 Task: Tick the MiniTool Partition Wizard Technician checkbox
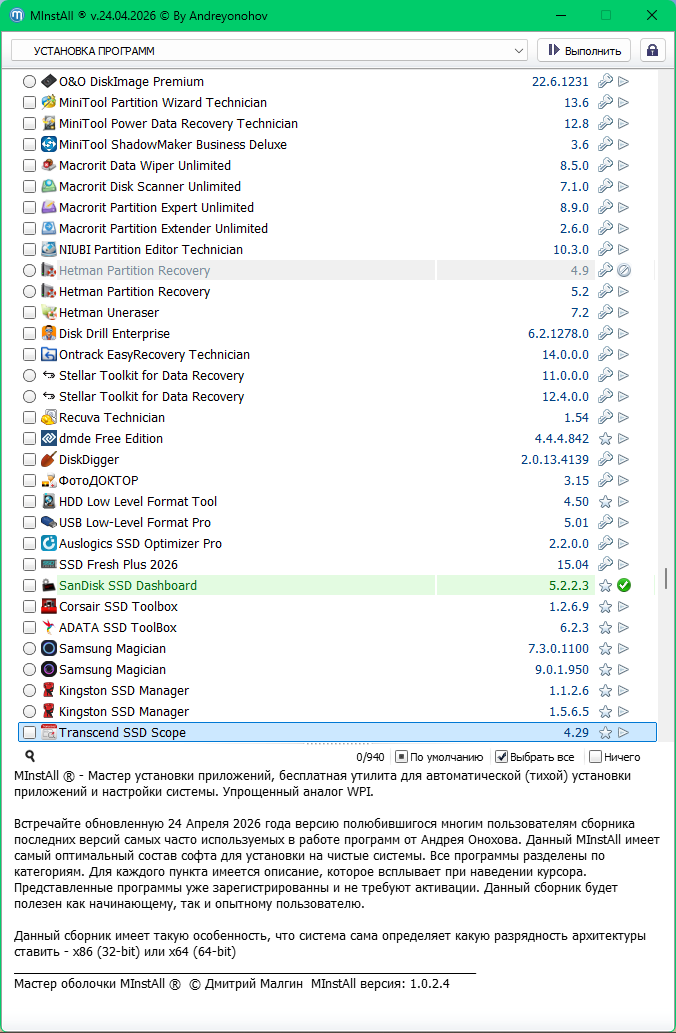29,103
